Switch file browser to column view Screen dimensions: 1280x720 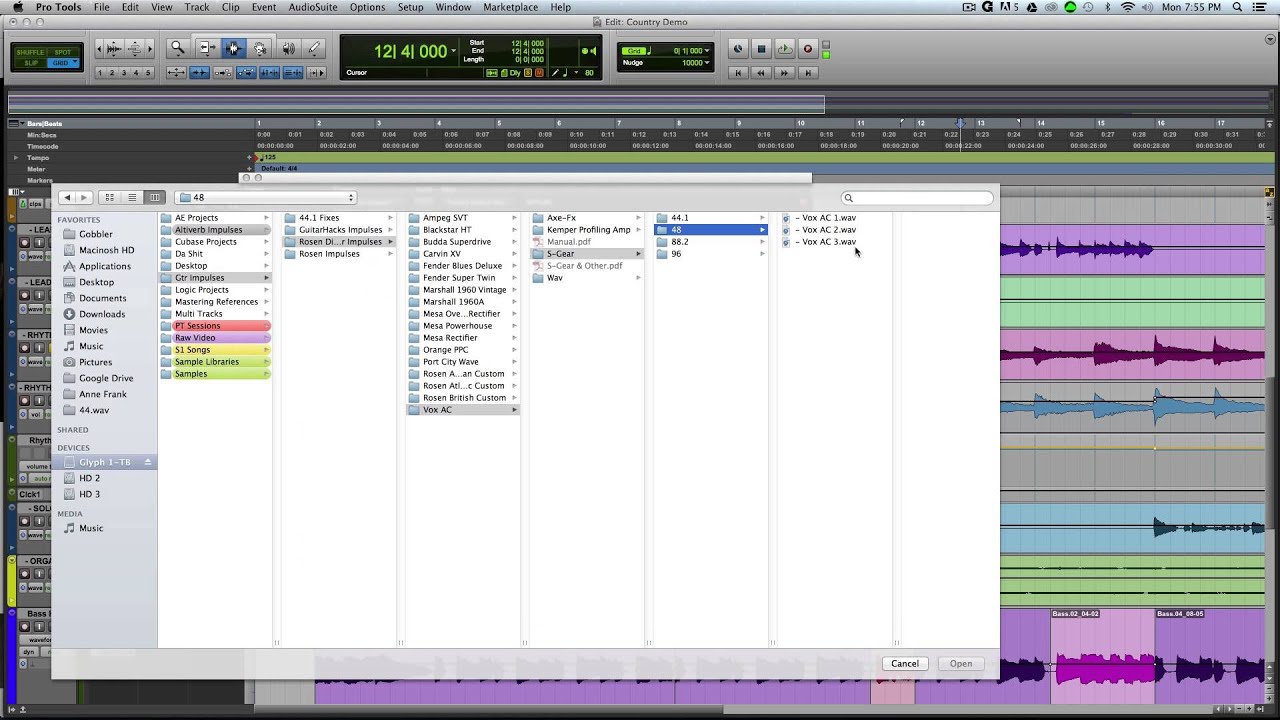[x=154, y=198]
